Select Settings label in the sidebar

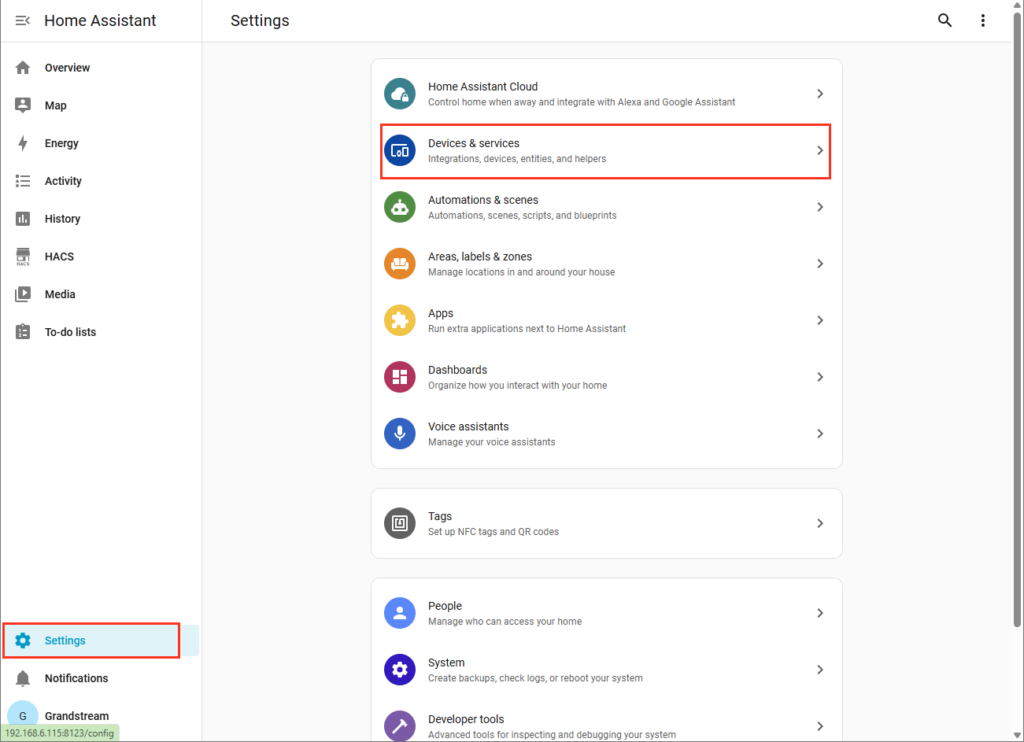point(65,641)
